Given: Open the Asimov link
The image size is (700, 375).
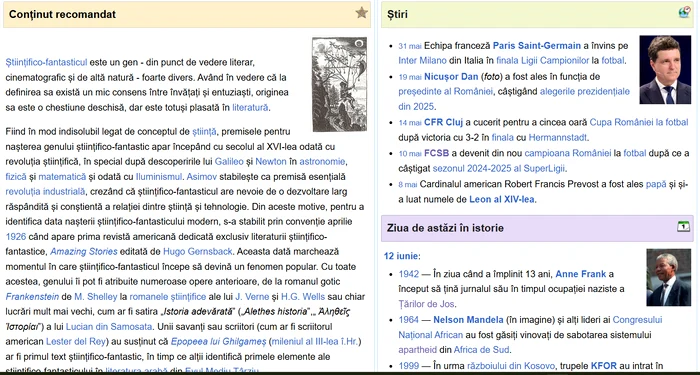Looking at the screenshot, I should (x=202, y=176).
